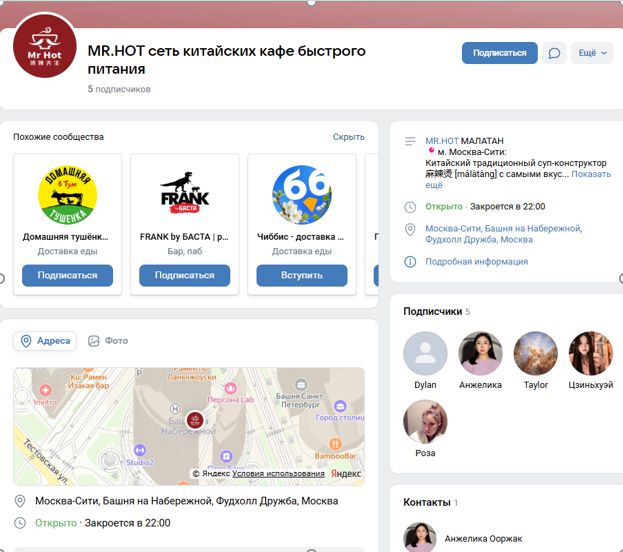Subscribe to Домашняя тушёнка community

point(68,275)
